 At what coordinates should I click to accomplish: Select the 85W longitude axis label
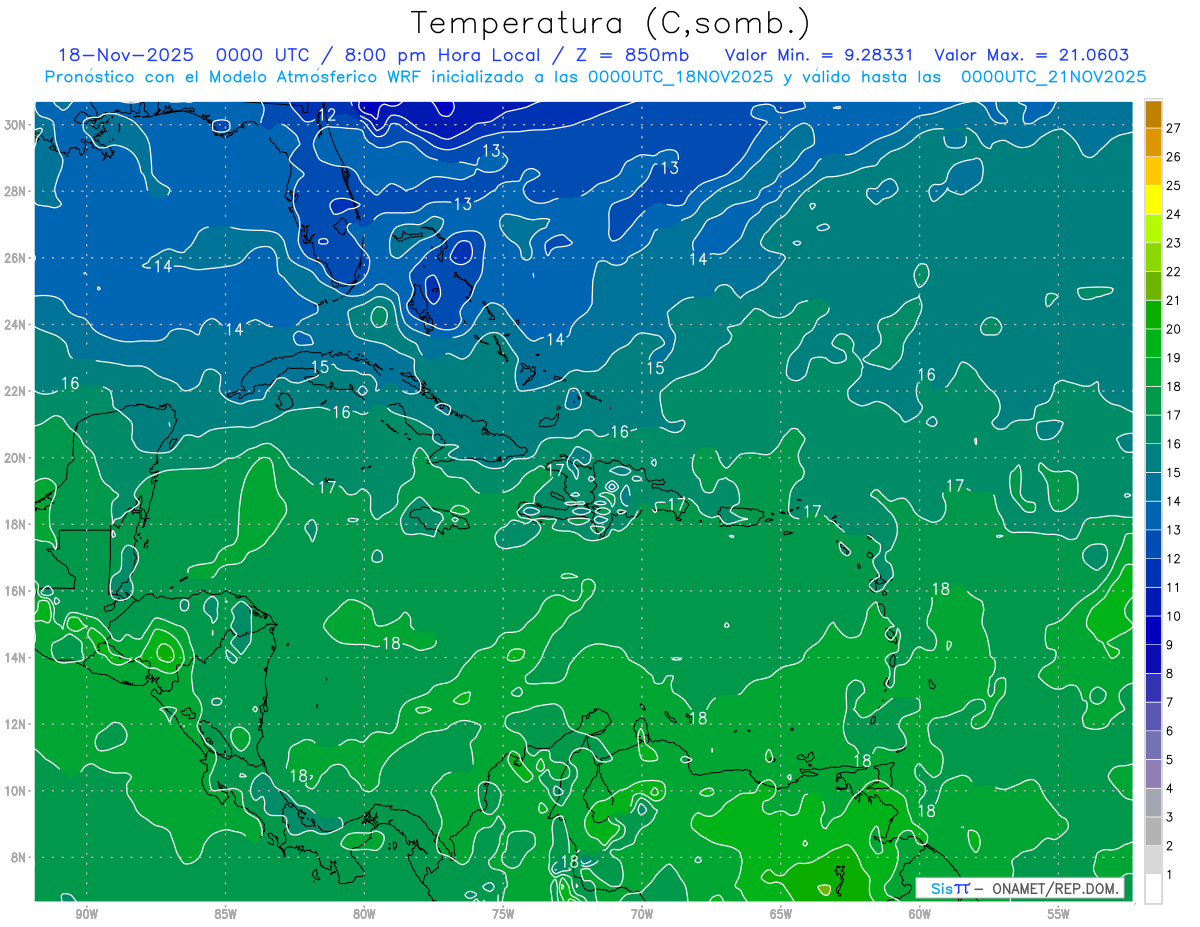[225, 915]
